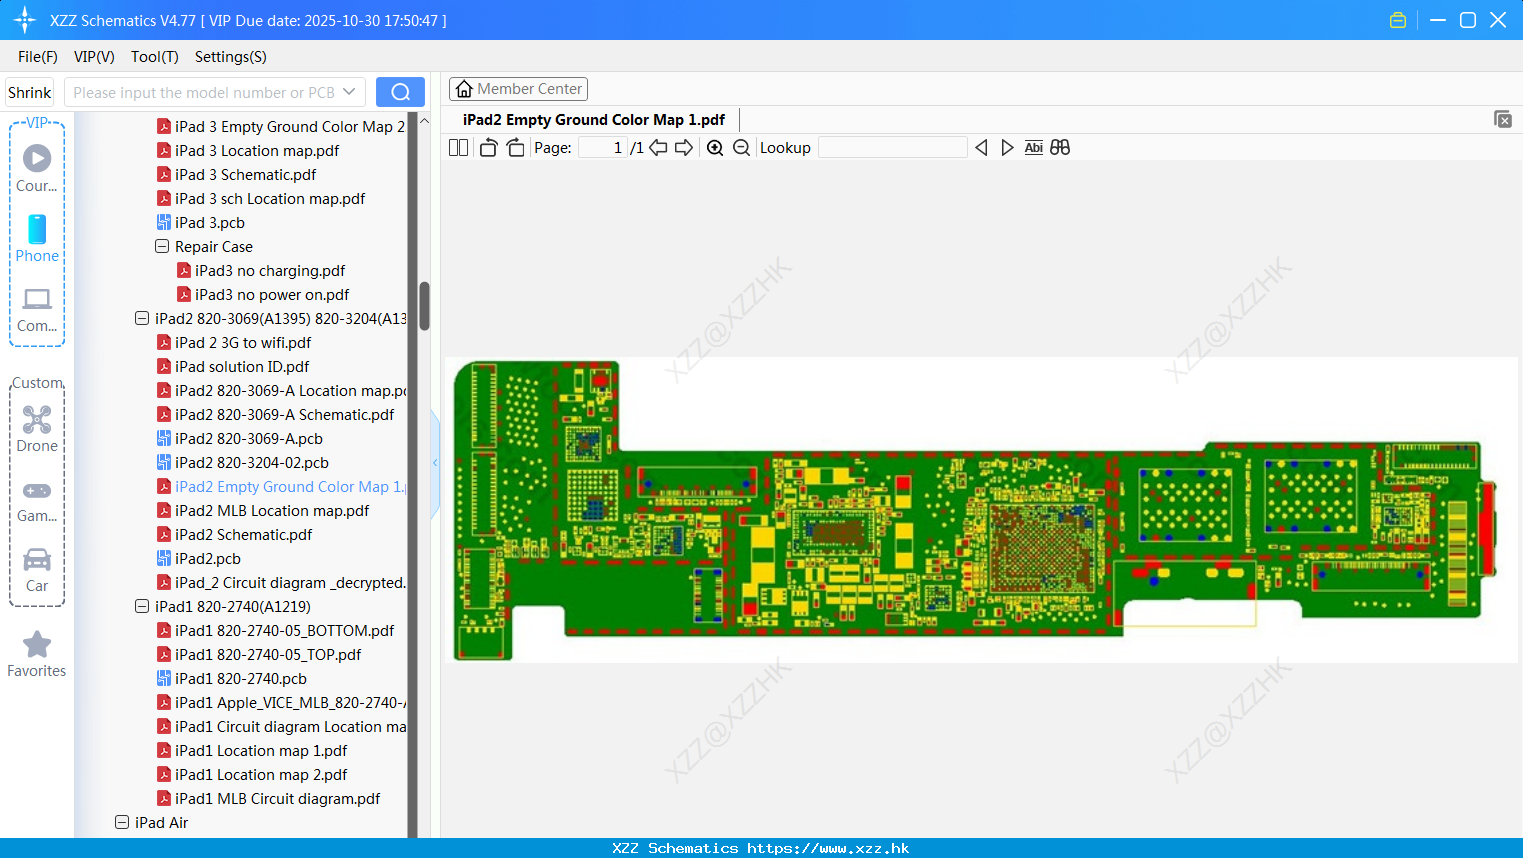Click the Member Center button

[x=518, y=89]
